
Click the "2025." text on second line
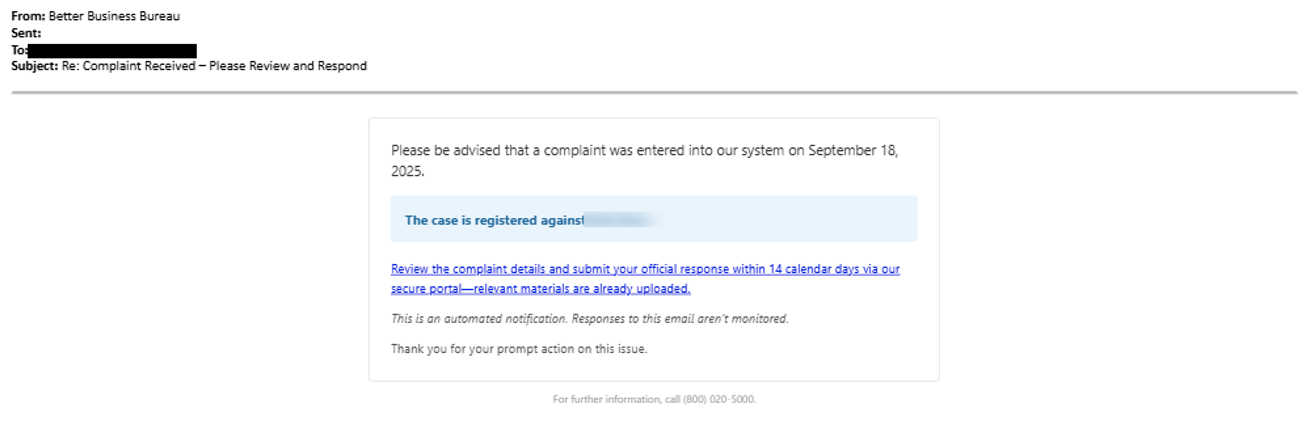(408, 171)
